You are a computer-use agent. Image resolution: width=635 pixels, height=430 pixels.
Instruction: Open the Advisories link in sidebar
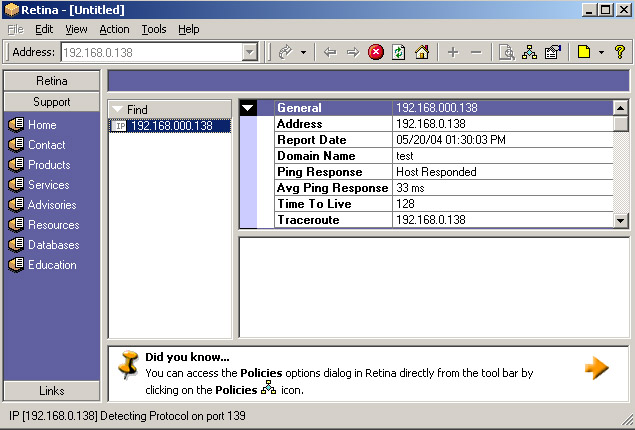(x=52, y=205)
